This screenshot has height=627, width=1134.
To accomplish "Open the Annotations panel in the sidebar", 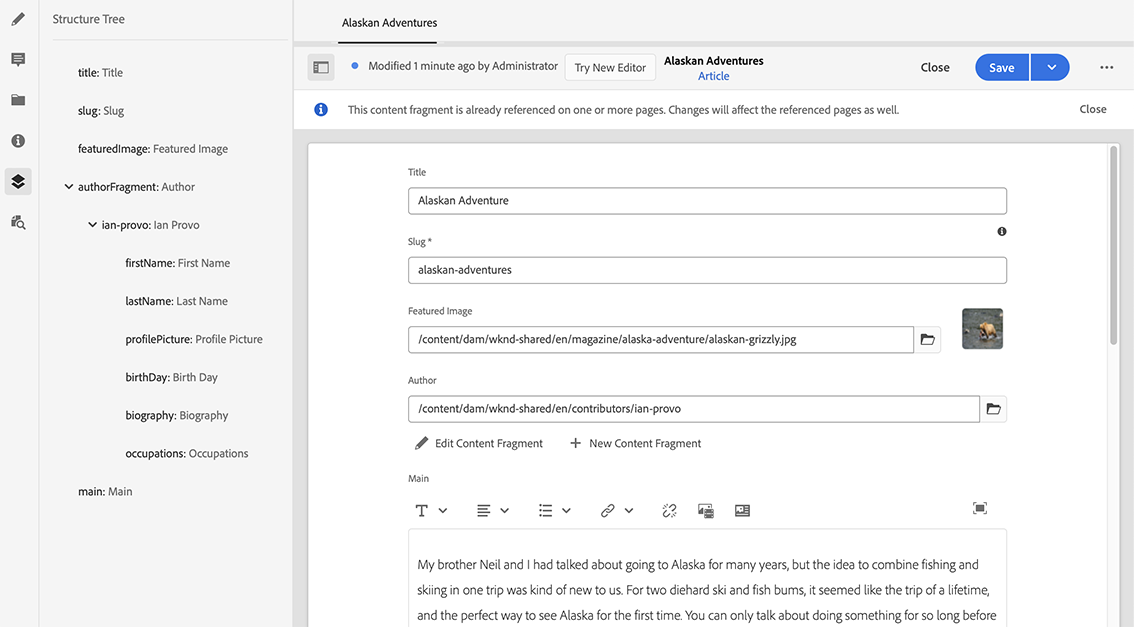I will [18, 60].
